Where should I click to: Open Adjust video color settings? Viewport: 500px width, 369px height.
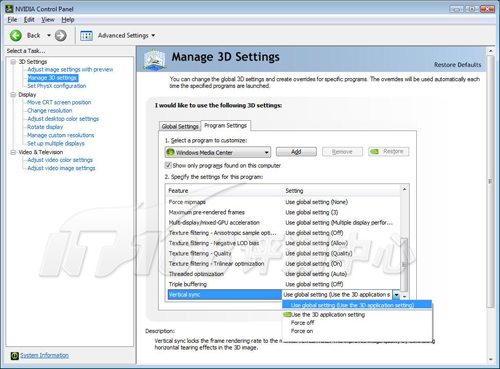coord(60,160)
